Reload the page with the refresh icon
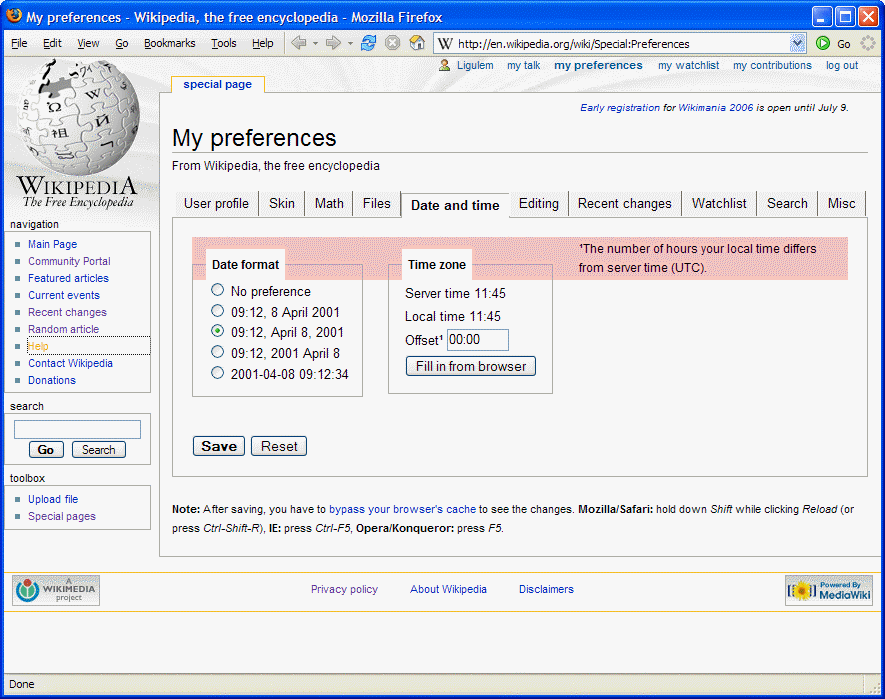This screenshot has width=885, height=699. [x=369, y=43]
